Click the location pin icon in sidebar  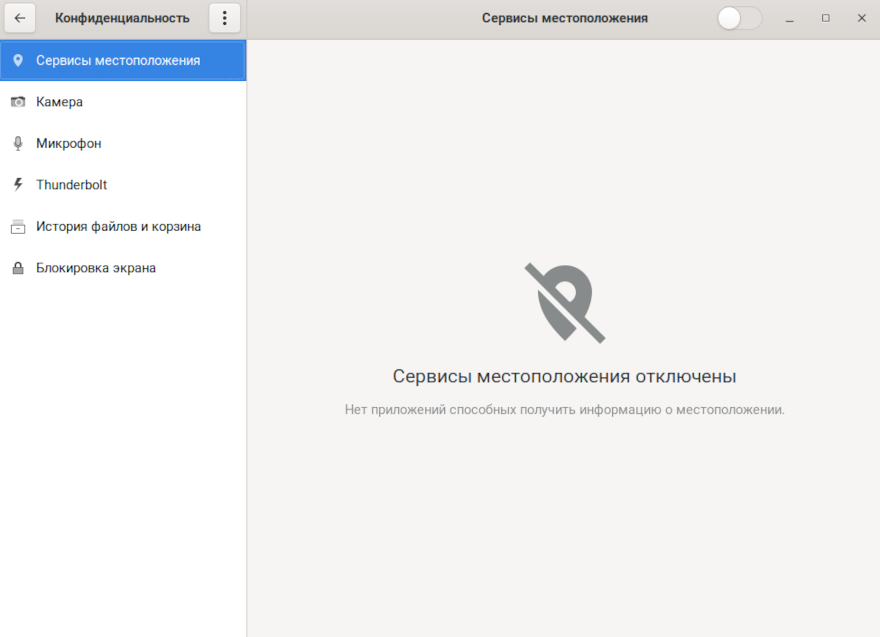pyautogui.click(x=17, y=60)
